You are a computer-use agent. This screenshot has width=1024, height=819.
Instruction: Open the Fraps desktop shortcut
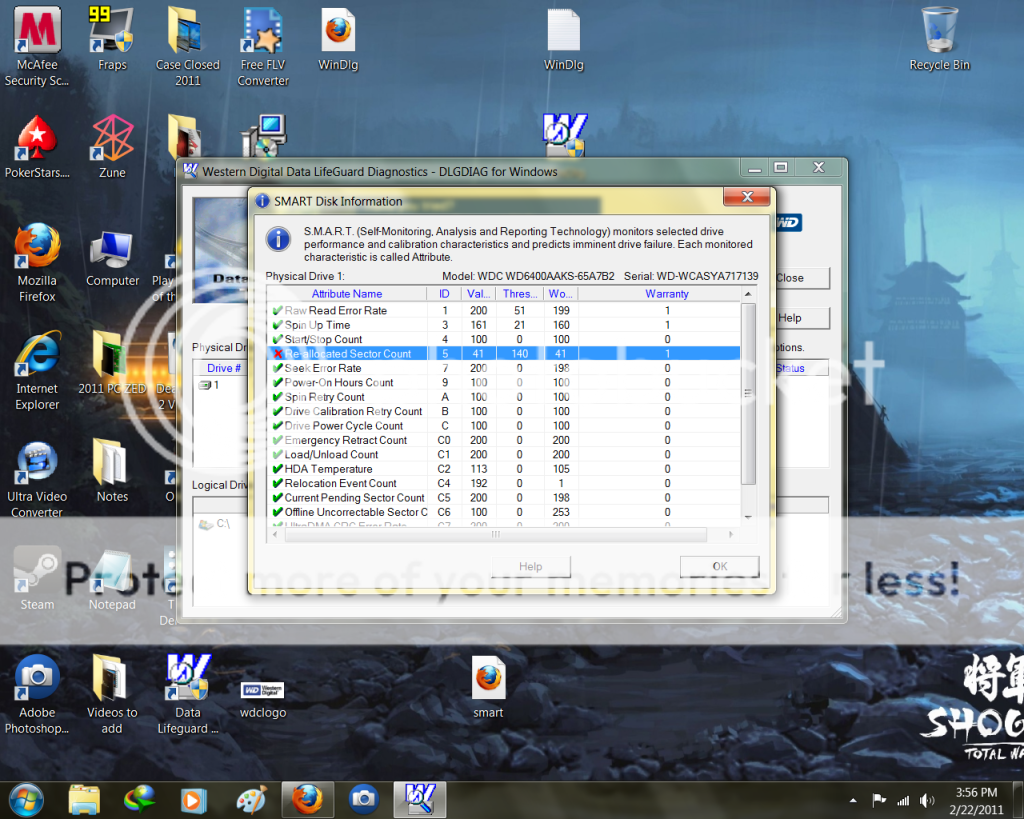[x=112, y=39]
